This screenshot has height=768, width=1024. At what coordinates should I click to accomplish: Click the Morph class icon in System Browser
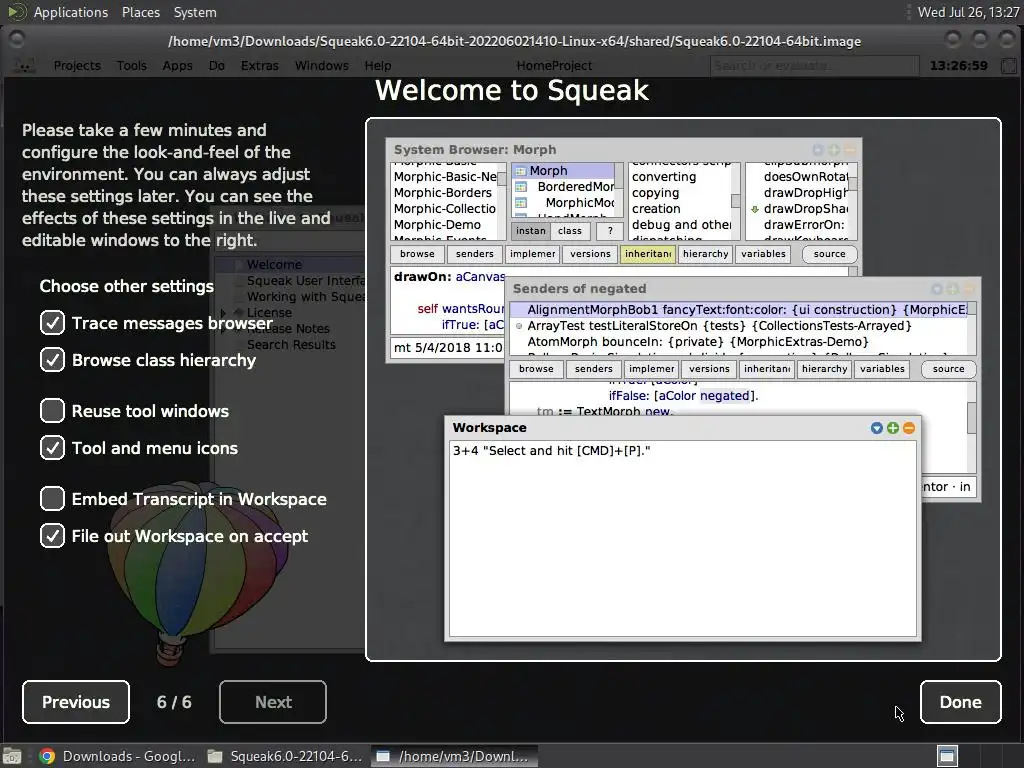(520, 171)
